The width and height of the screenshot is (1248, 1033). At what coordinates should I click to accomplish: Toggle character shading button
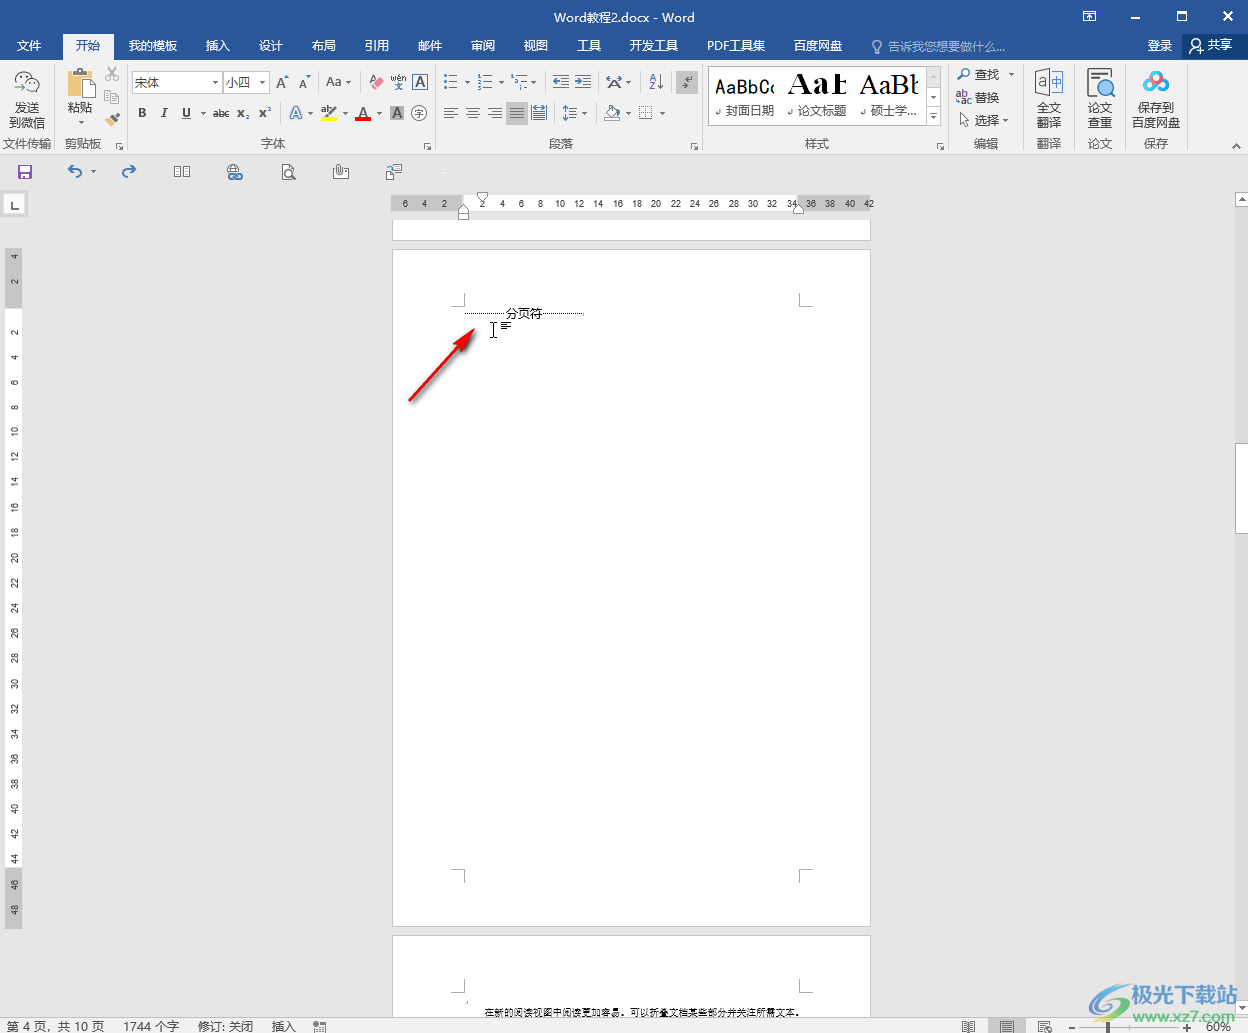pos(397,113)
